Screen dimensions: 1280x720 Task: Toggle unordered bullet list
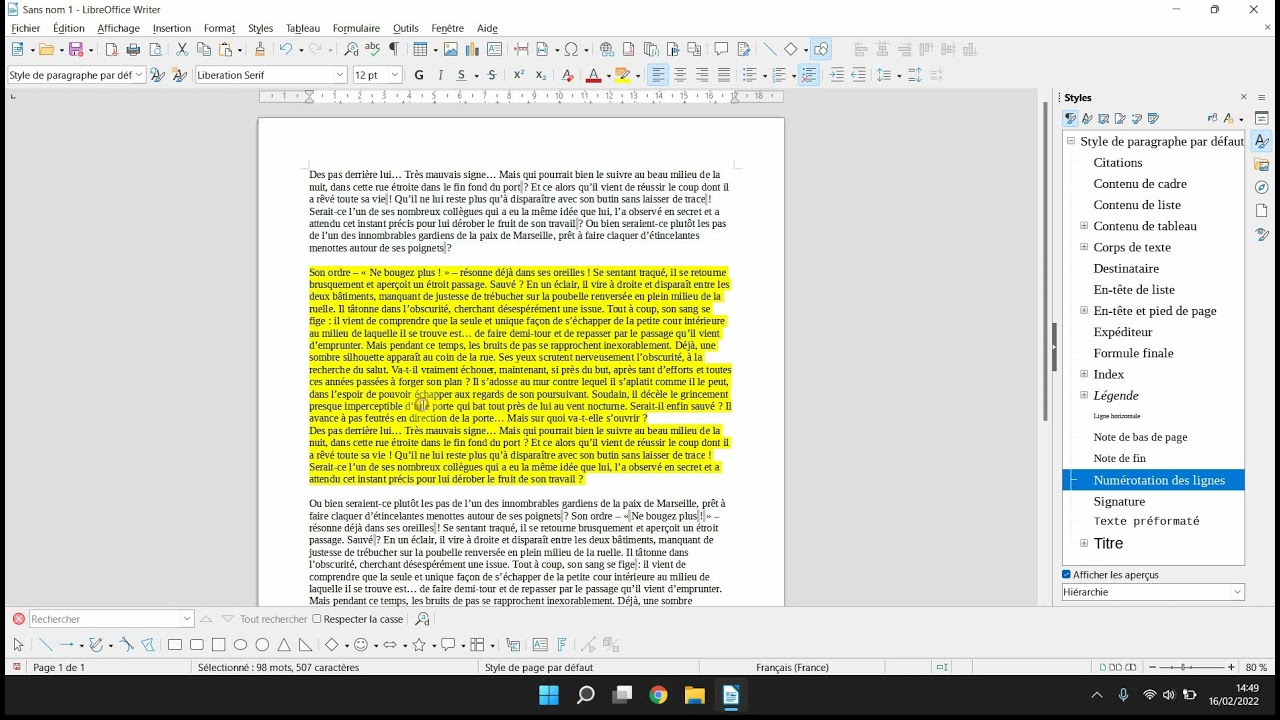(x=750, y=75)
